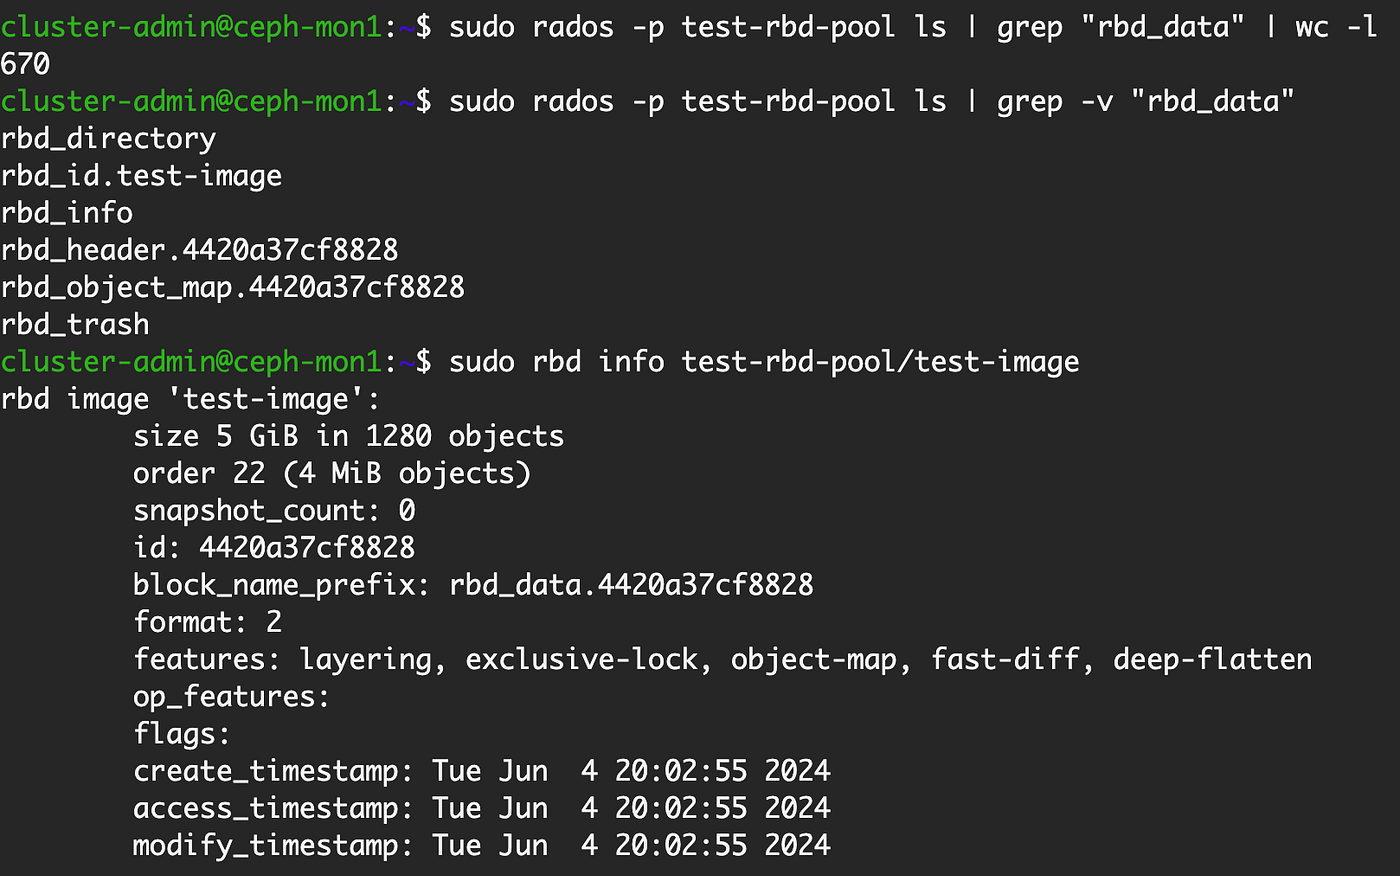Select the block_name_prefix value
This screenshot has width=1400, height=876.
point(631,584)
